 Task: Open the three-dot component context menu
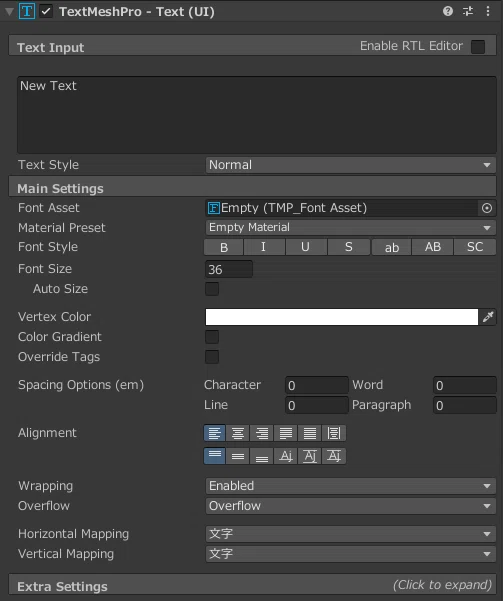pyautogui.click(x=488, y=11)
